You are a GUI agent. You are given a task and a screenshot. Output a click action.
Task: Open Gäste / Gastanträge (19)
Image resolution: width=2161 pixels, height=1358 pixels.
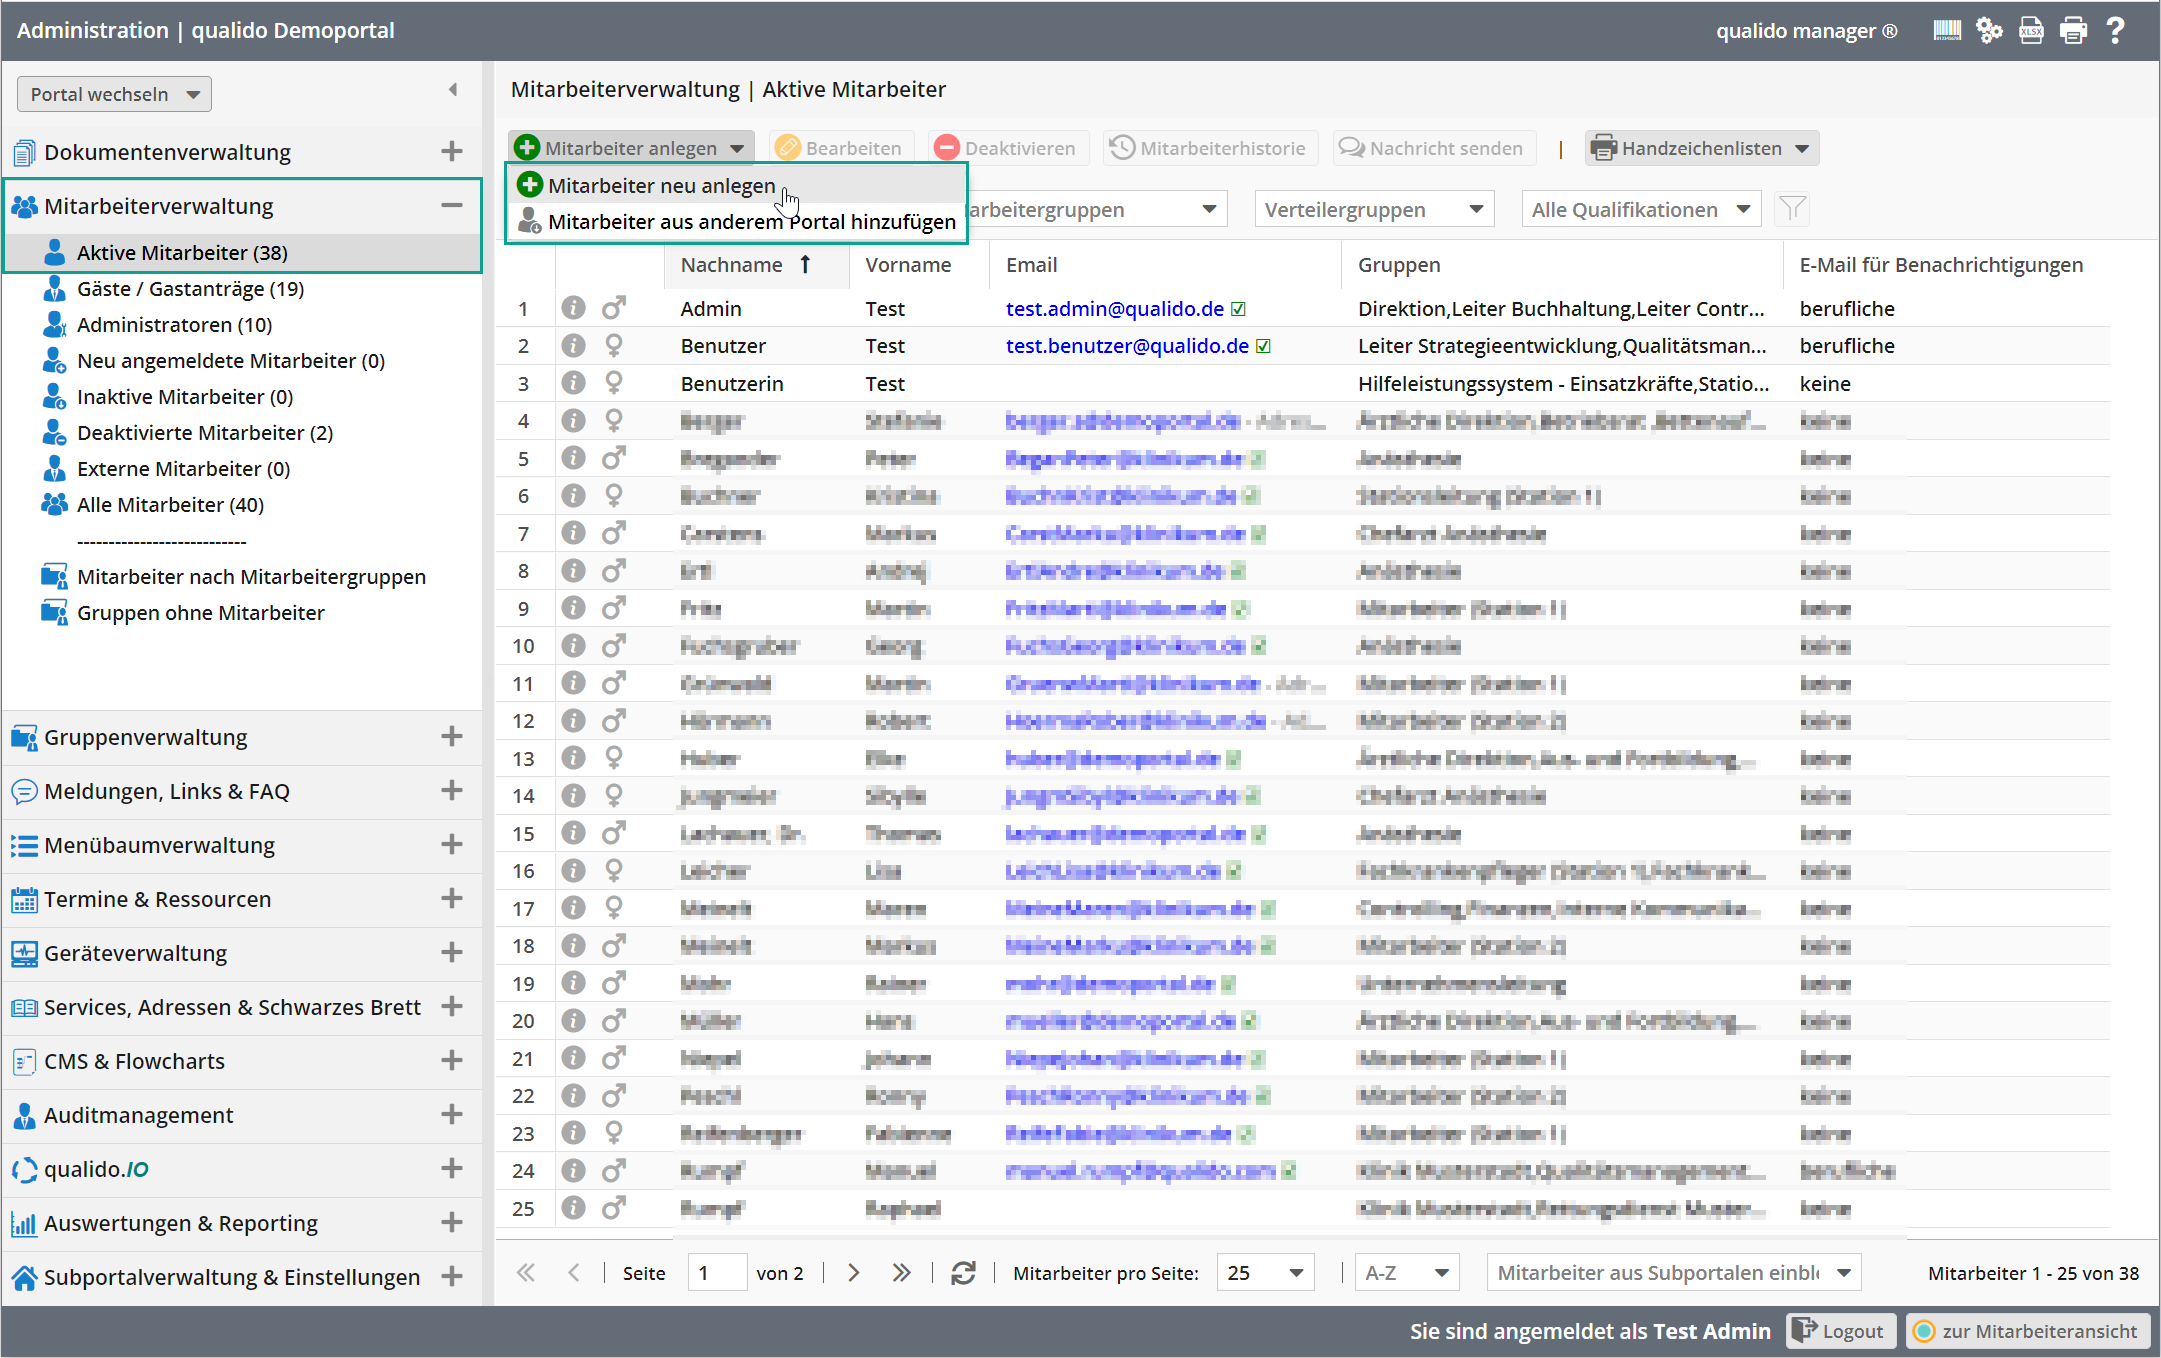(x=190, y=289)
